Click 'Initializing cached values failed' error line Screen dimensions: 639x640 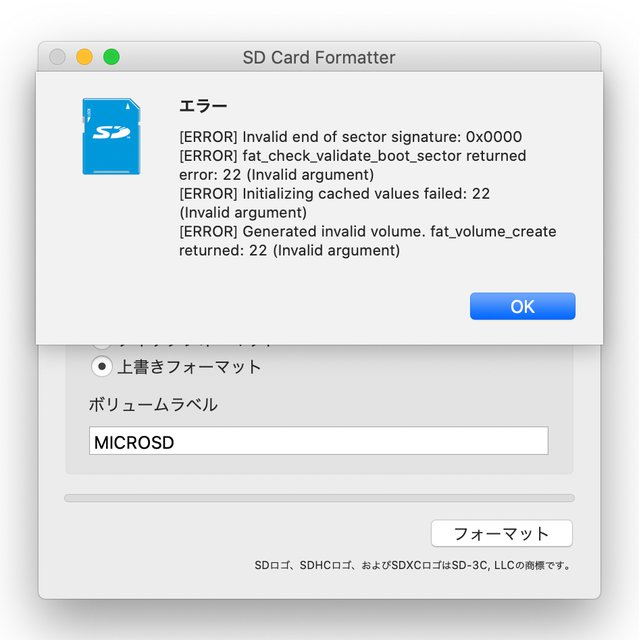point(334,194)
